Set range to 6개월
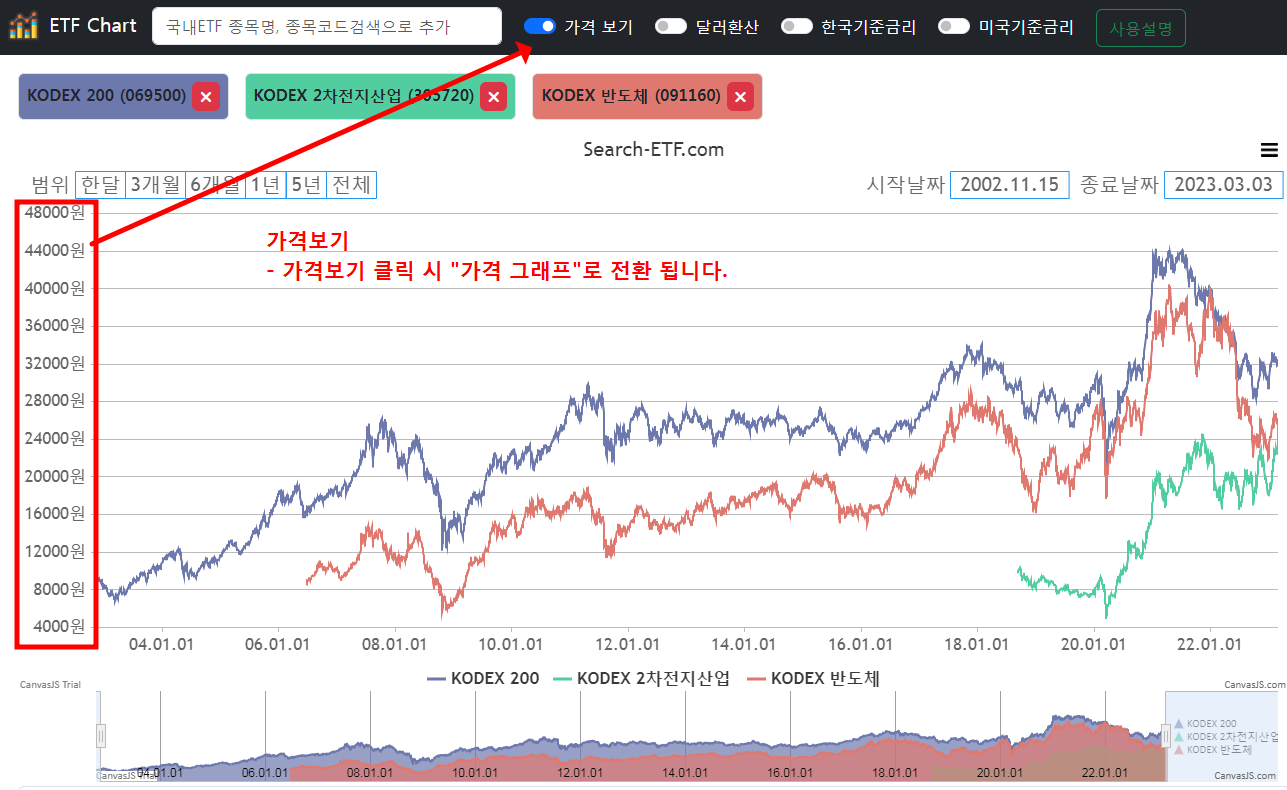 pos(215,185)
